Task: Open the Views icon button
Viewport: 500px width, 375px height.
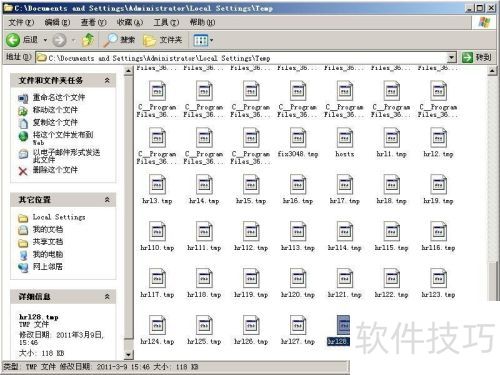Action: [201, 40]
